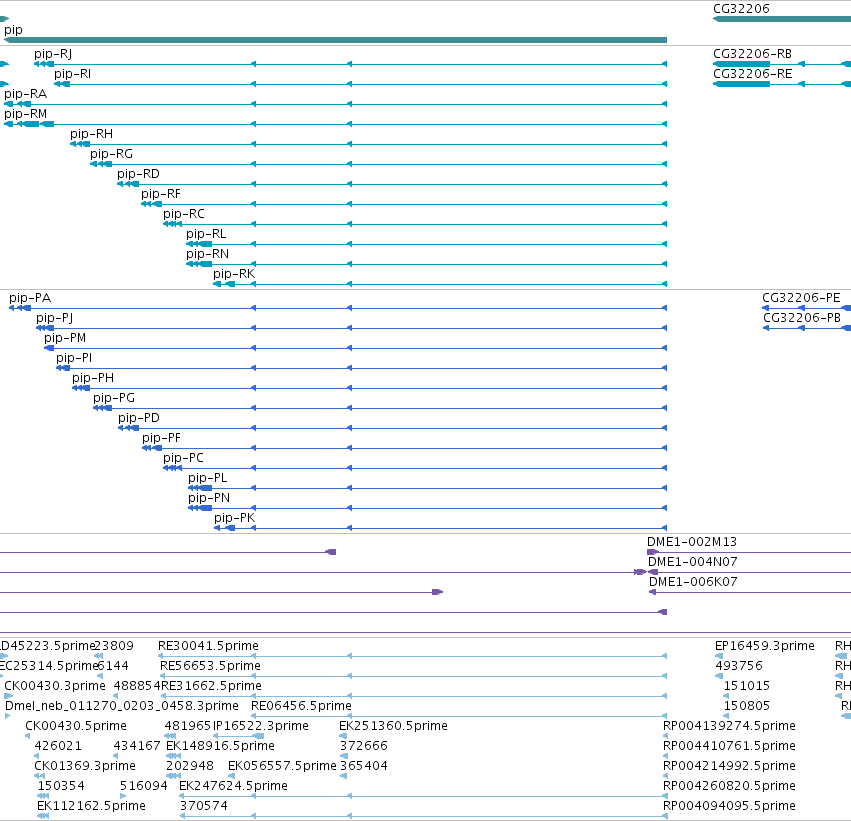Select CG32206-PB protein label
851x821 pixels.
click(x=802, y=318)
